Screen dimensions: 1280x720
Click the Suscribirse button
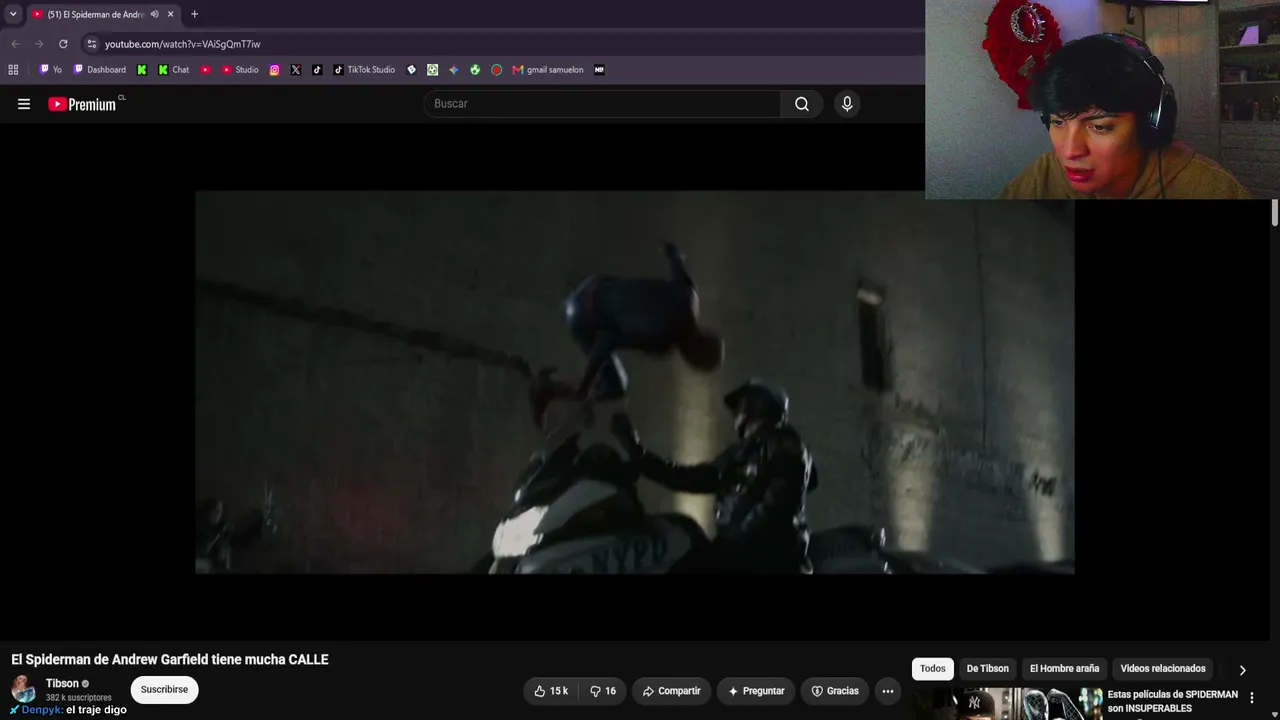pyautogui.click(x=164, y=690)
